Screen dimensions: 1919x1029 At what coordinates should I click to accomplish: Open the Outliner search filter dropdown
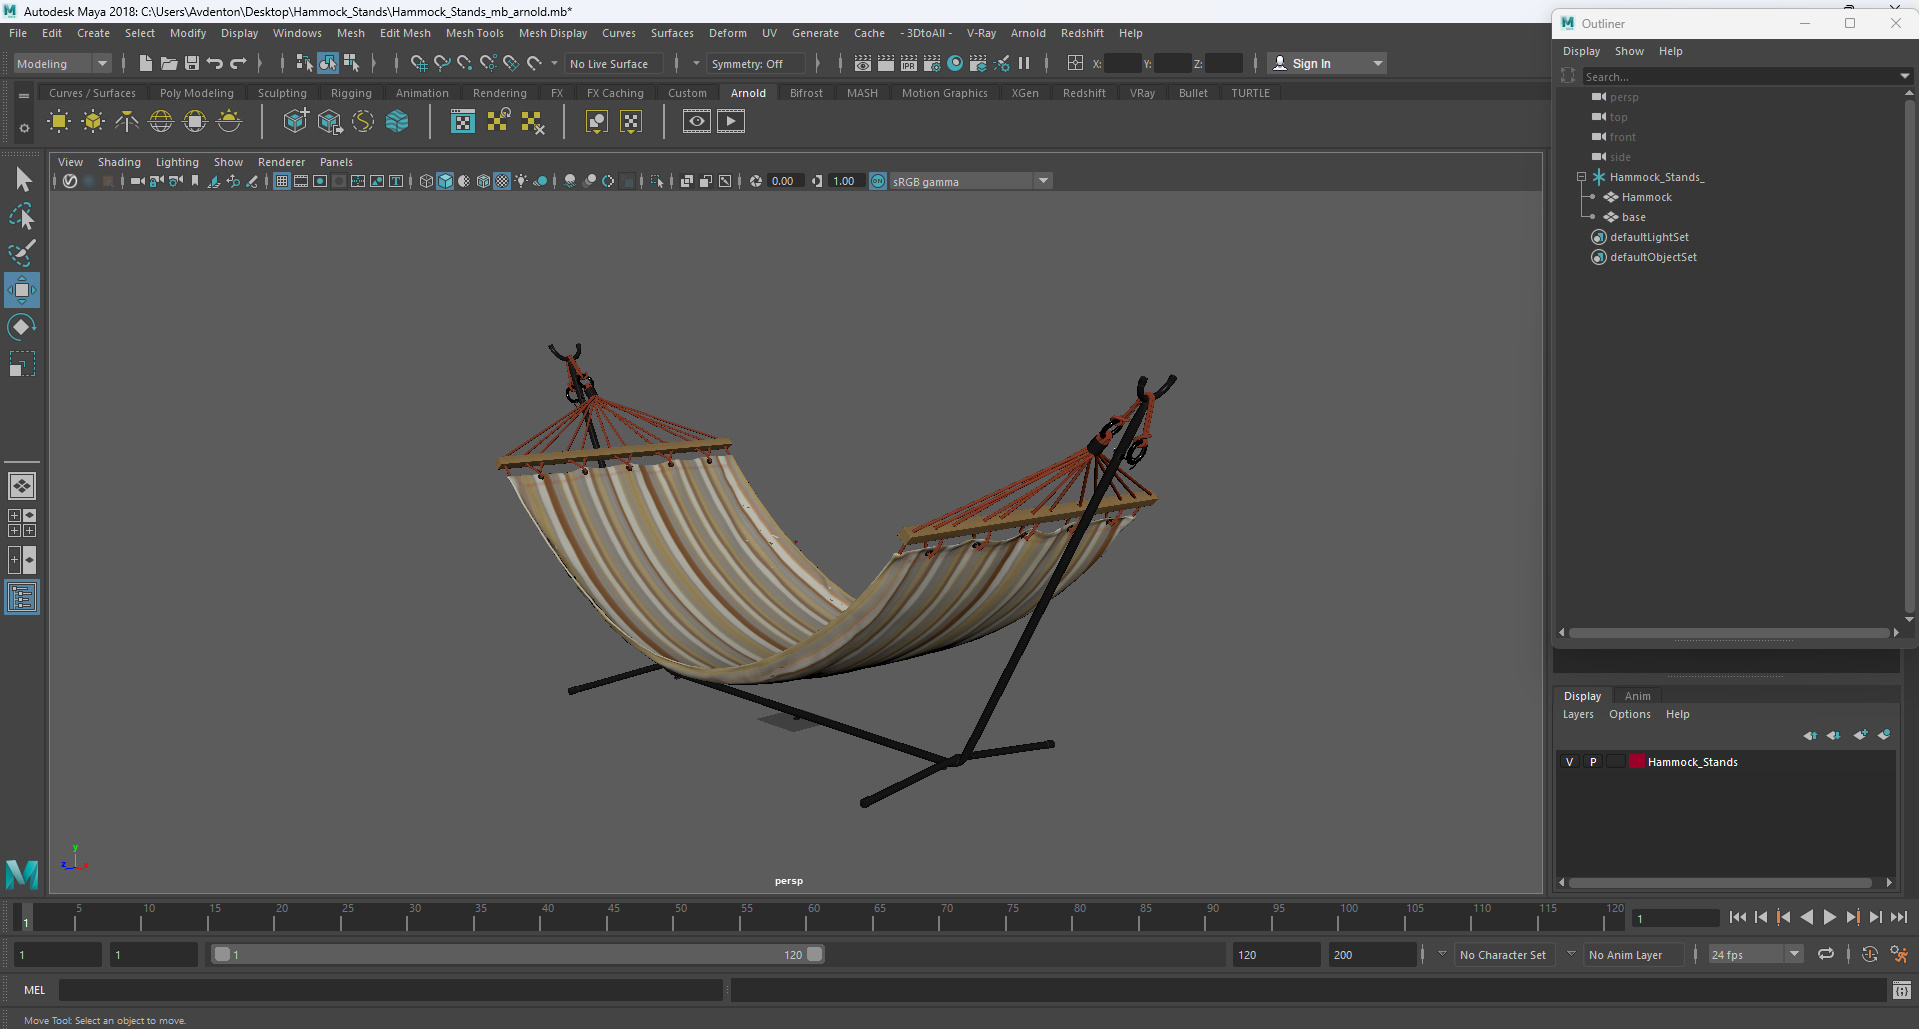[x=1904, y=76]
